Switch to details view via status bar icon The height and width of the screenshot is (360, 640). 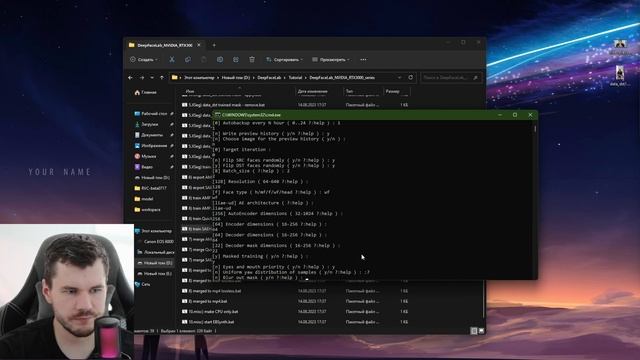pyautogui.click(x=474, y=331)
